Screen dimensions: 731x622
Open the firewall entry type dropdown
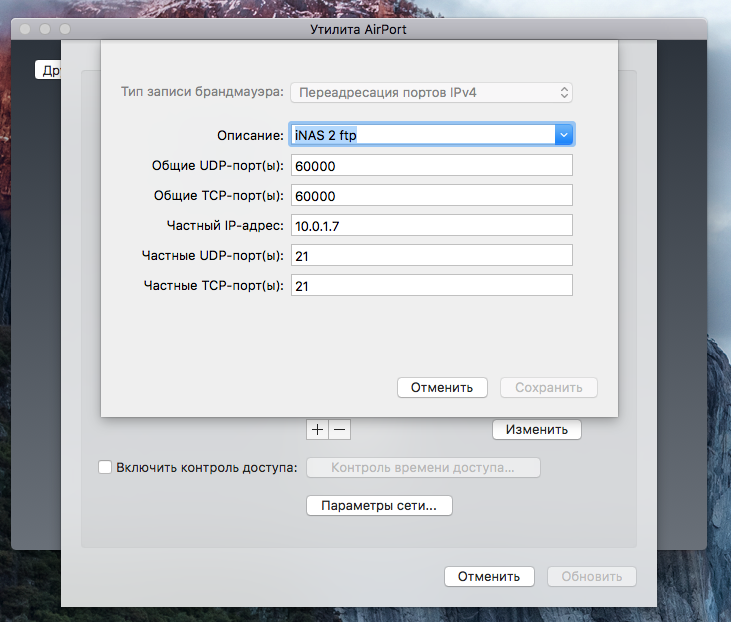(x=431, y=92)
